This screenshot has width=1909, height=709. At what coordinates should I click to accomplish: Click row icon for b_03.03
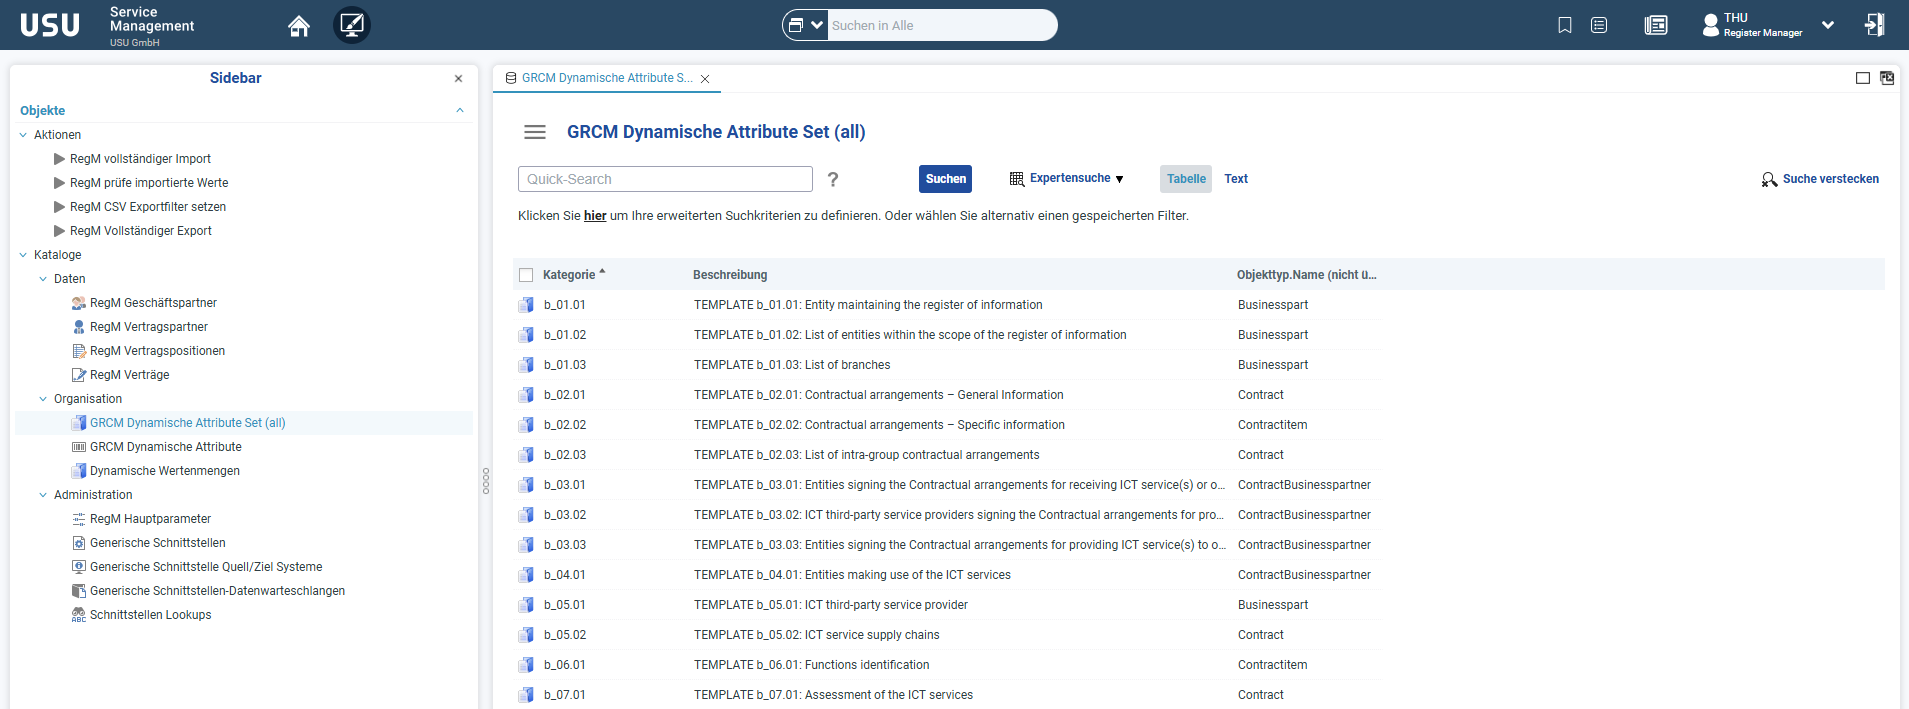click(526, 545)
